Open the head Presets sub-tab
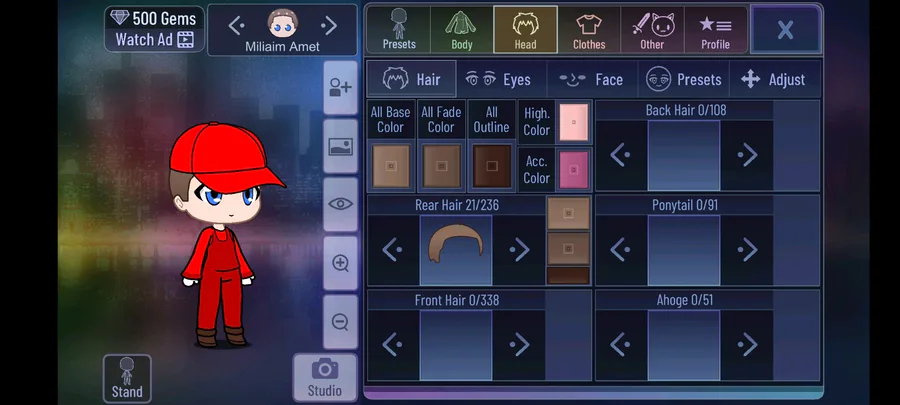The width and height of the screenshot is (900, 405). (x=684, y=79)
